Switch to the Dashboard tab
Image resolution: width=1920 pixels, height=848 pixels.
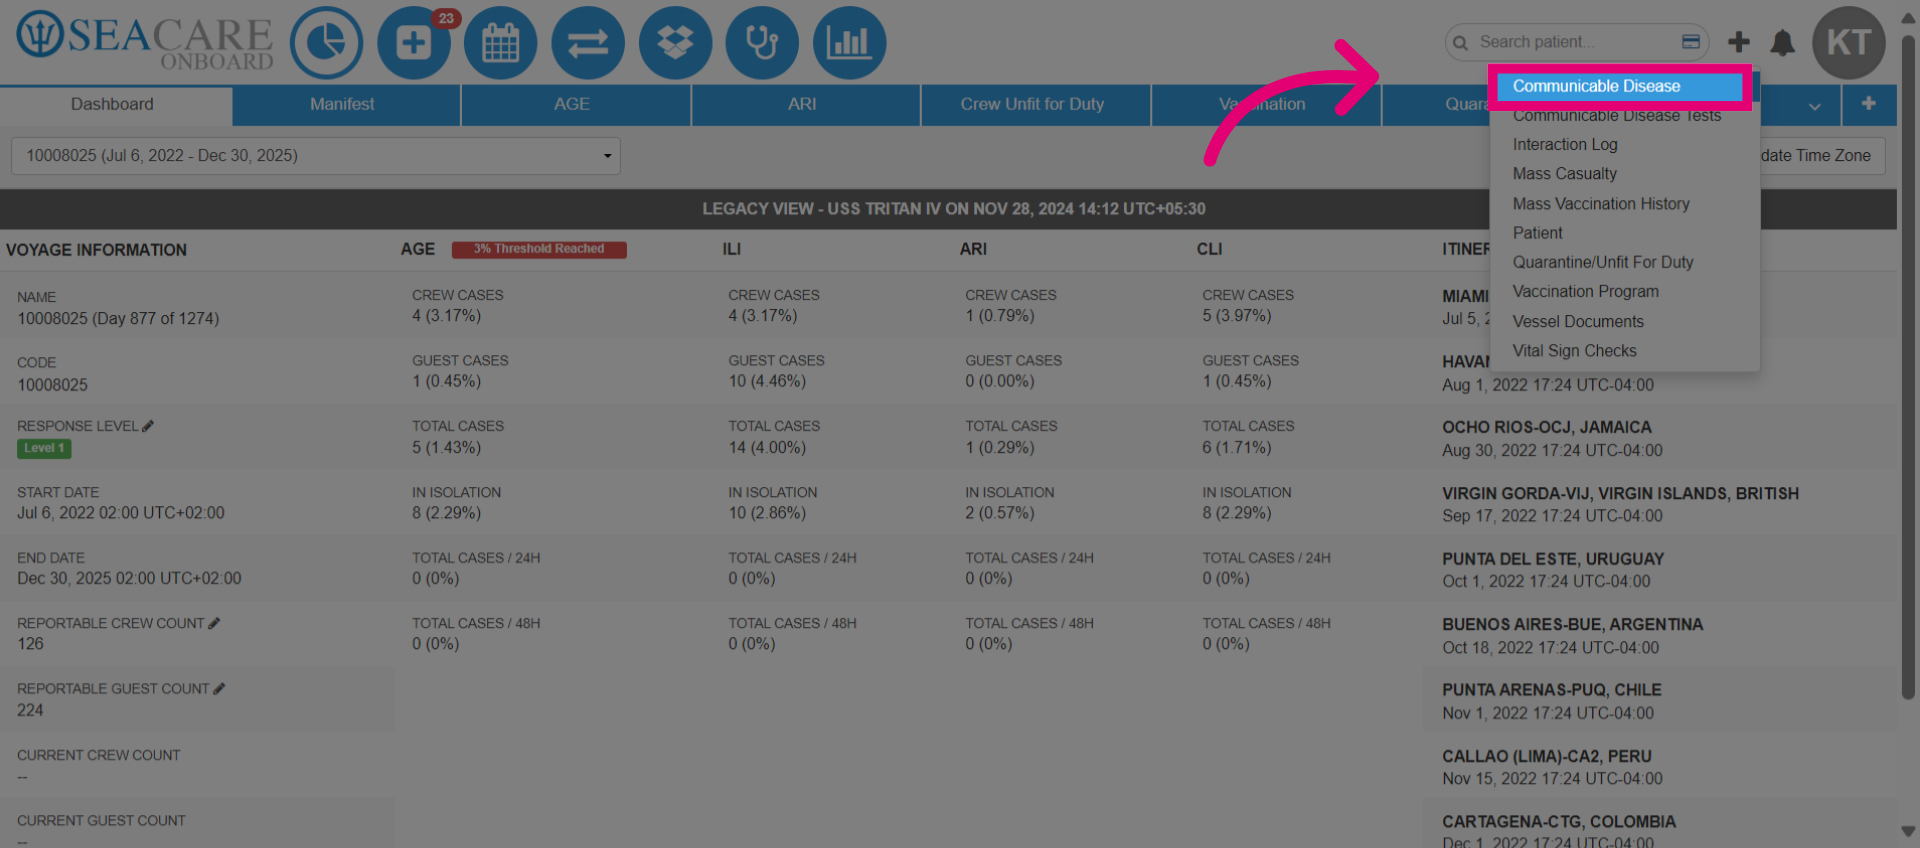coord(113,104)
